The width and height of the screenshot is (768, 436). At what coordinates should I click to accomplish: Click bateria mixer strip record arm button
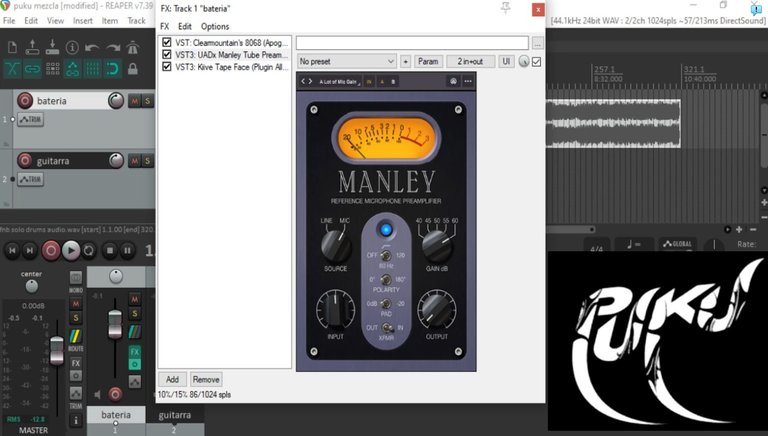tap(115, 394)
